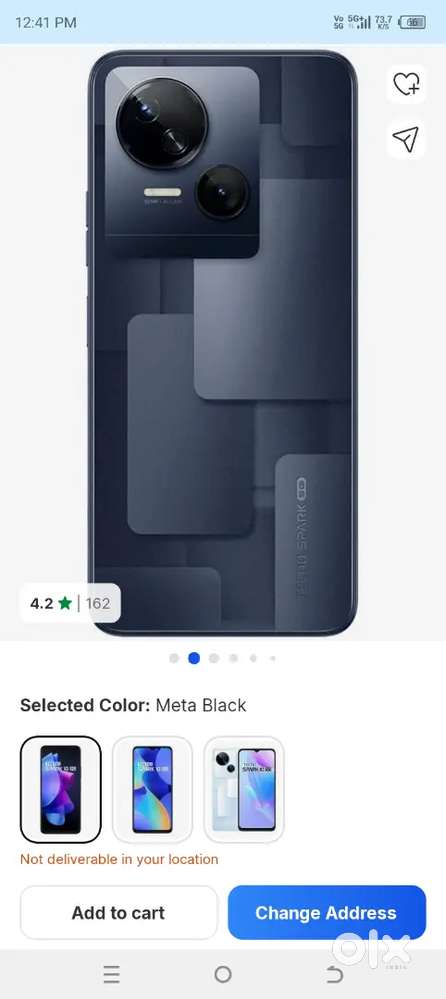Add the phone to cart
The height and width of the screenshot is (999, 446).
click(x=119, y=912)
